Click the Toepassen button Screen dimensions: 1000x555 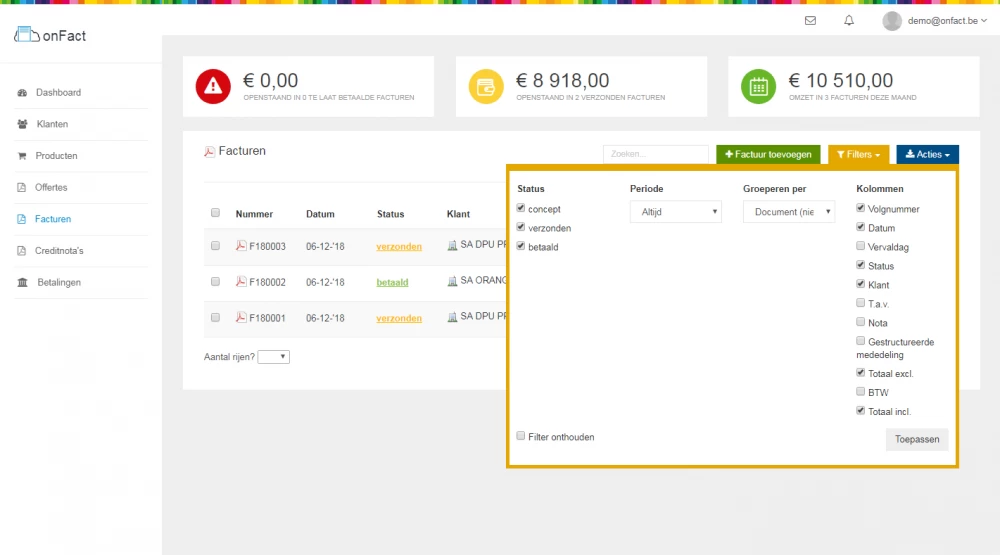916,439
